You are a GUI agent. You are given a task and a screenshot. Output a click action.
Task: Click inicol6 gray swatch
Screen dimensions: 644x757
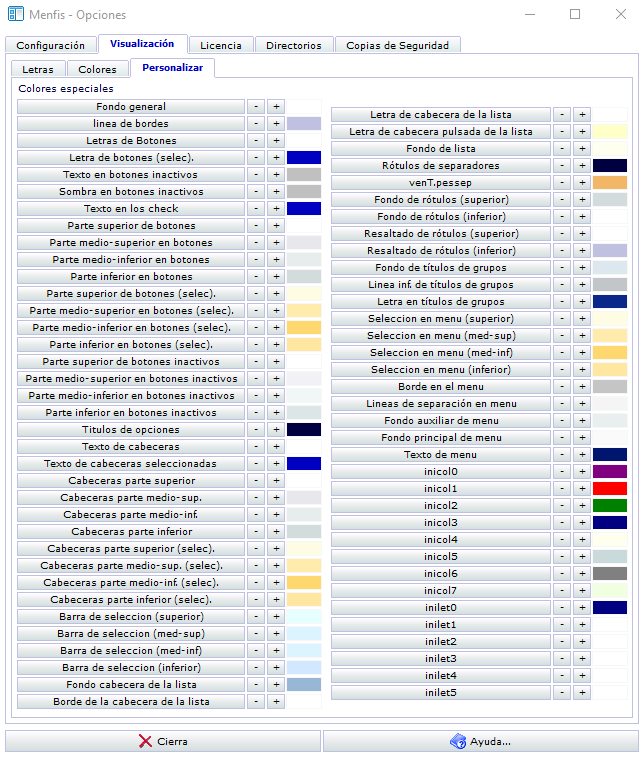pos(610,574)
